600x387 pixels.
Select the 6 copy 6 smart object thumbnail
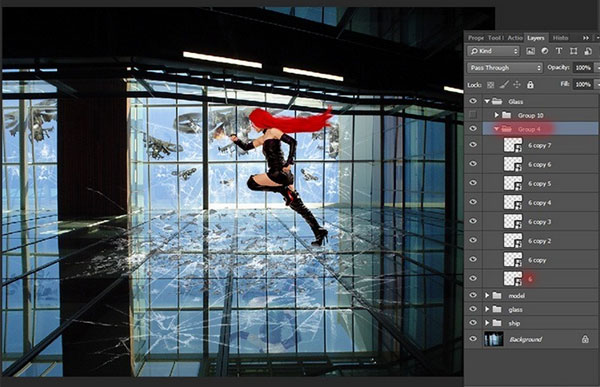513,164
